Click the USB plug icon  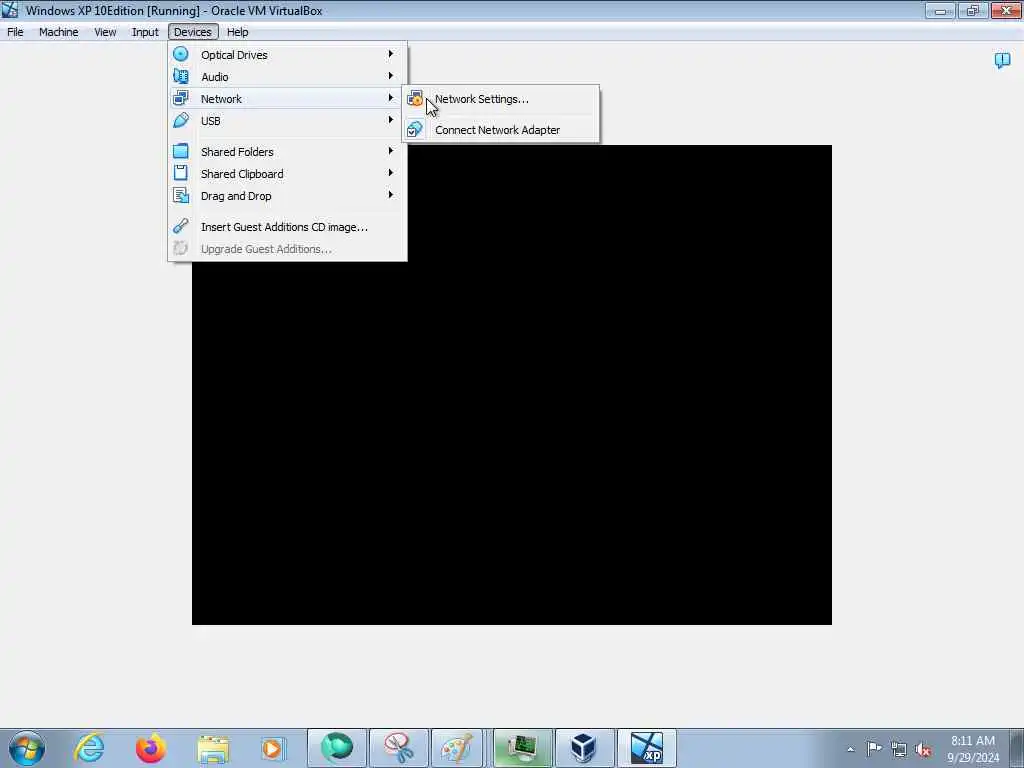(181, 120)
